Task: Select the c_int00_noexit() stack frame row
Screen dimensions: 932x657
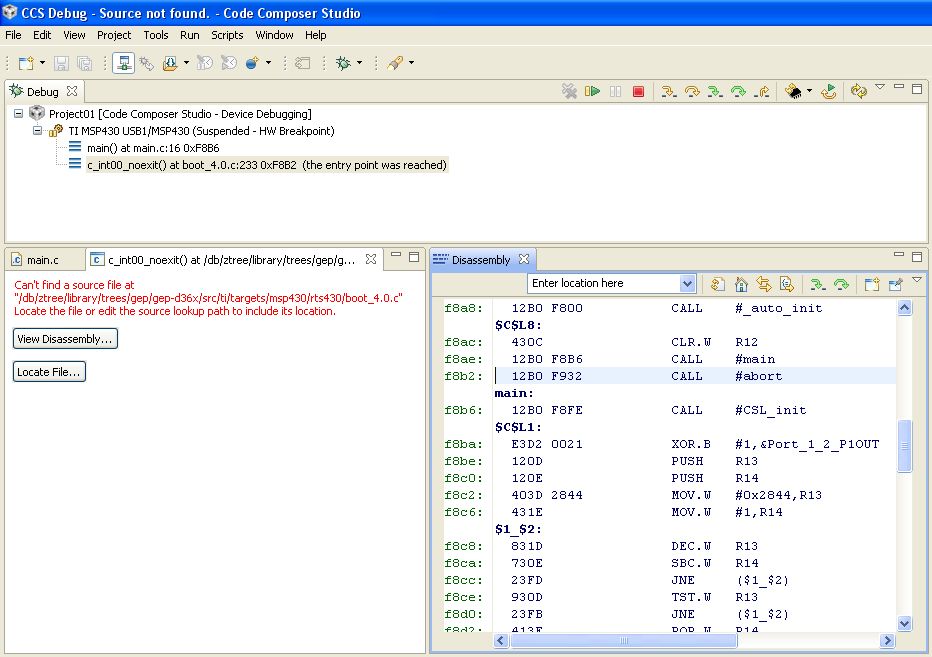Action: (266, 165)
